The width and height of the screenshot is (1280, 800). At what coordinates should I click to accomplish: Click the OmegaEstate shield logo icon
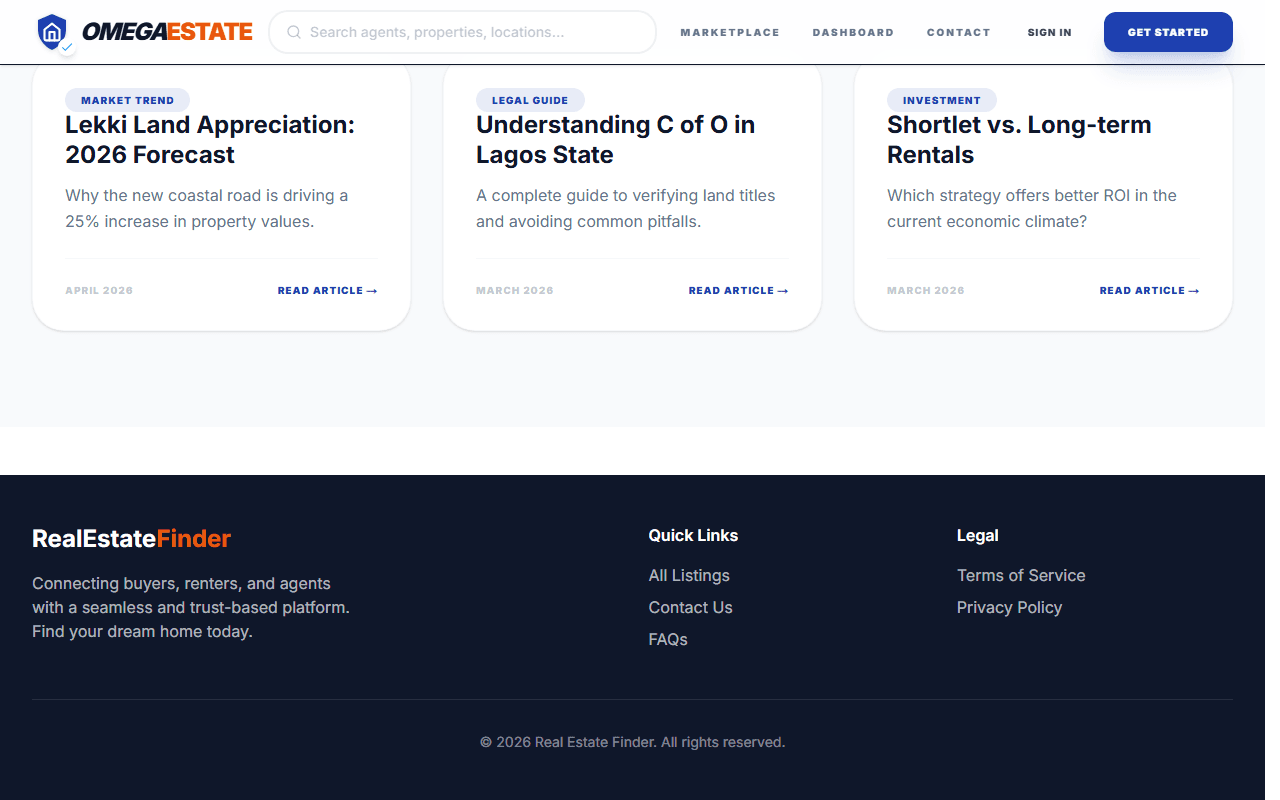pos(54,33)
